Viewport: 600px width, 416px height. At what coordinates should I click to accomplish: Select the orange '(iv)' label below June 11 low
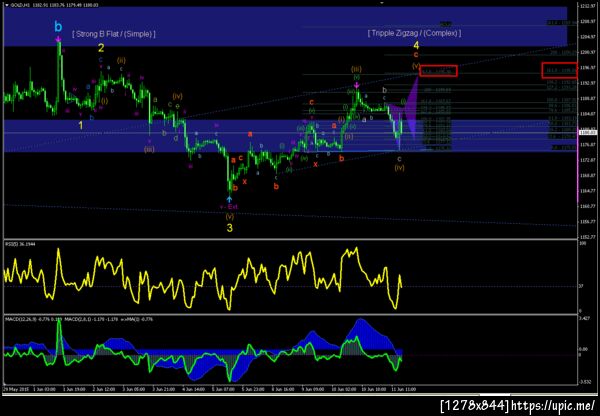point(399,167)
